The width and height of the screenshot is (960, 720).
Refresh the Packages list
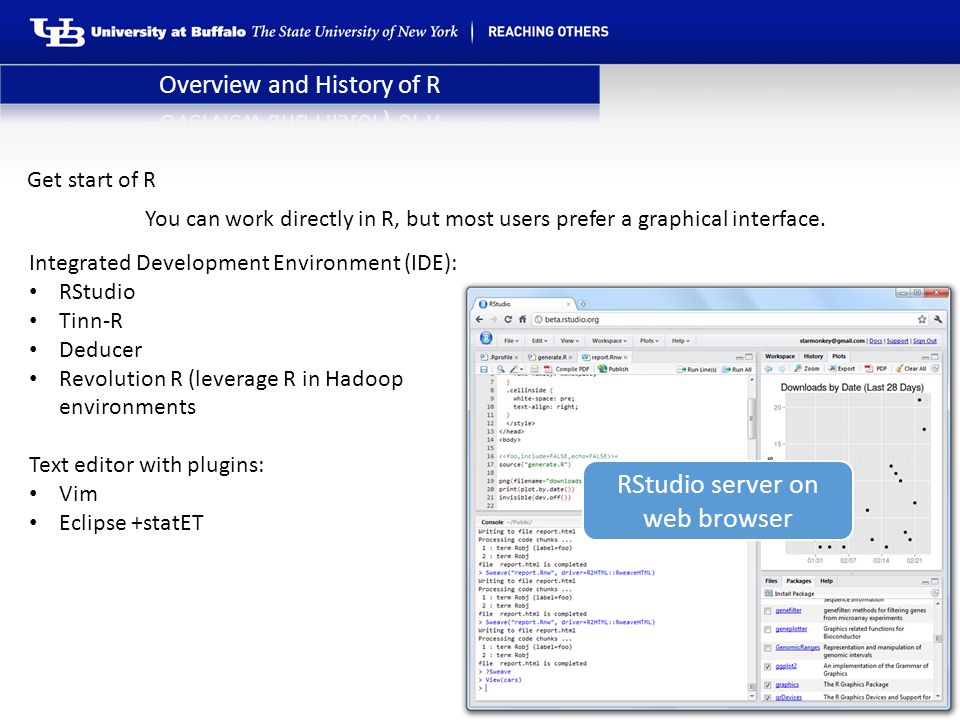pos(935,593)
